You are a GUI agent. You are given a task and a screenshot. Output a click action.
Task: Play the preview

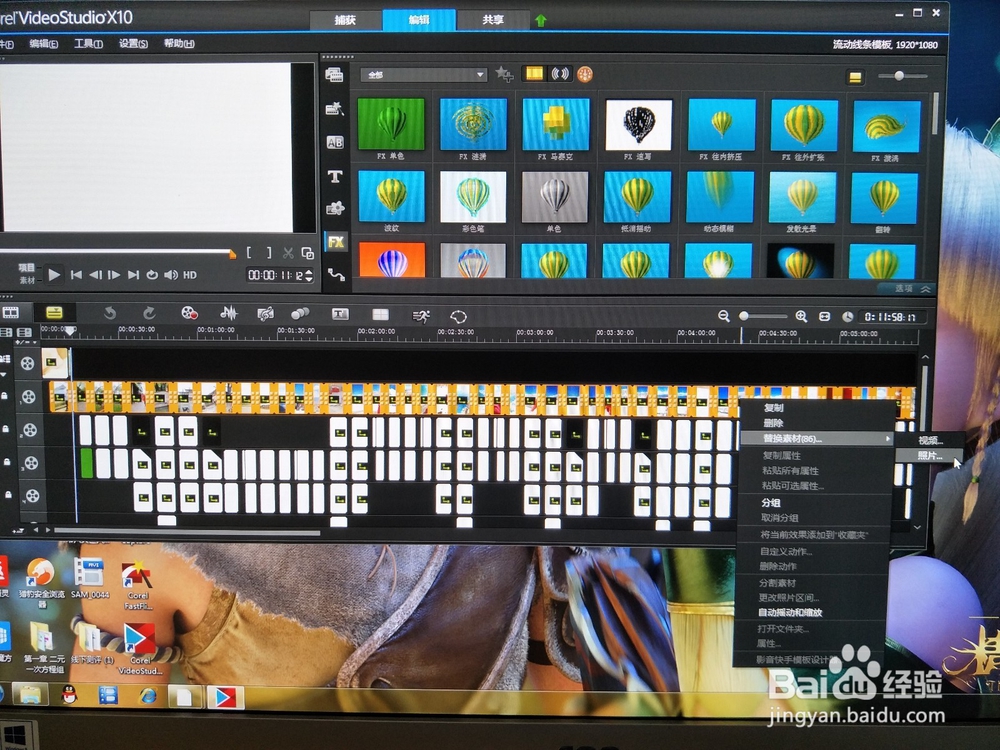pos(54,275)
